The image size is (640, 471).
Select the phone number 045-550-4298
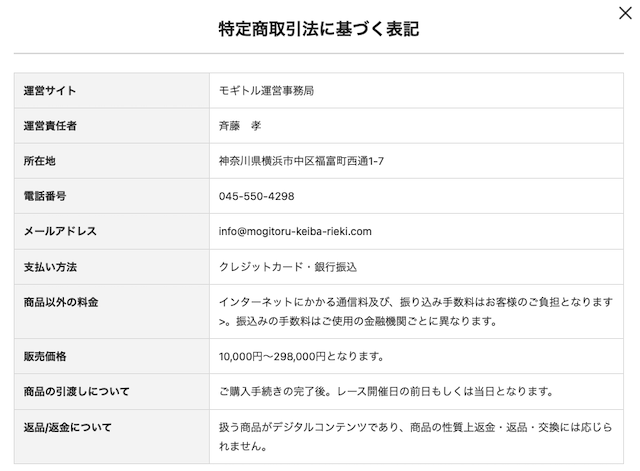click(256, 196)
